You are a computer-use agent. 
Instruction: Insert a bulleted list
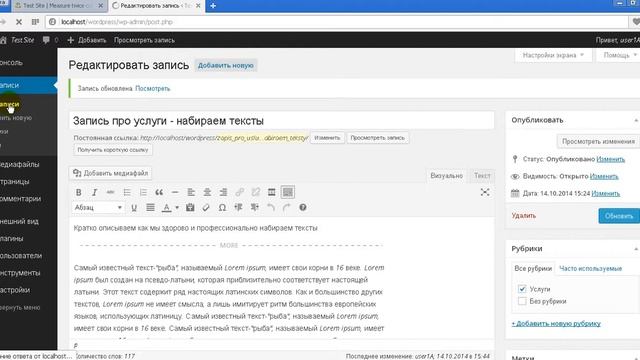coord(127,192)
